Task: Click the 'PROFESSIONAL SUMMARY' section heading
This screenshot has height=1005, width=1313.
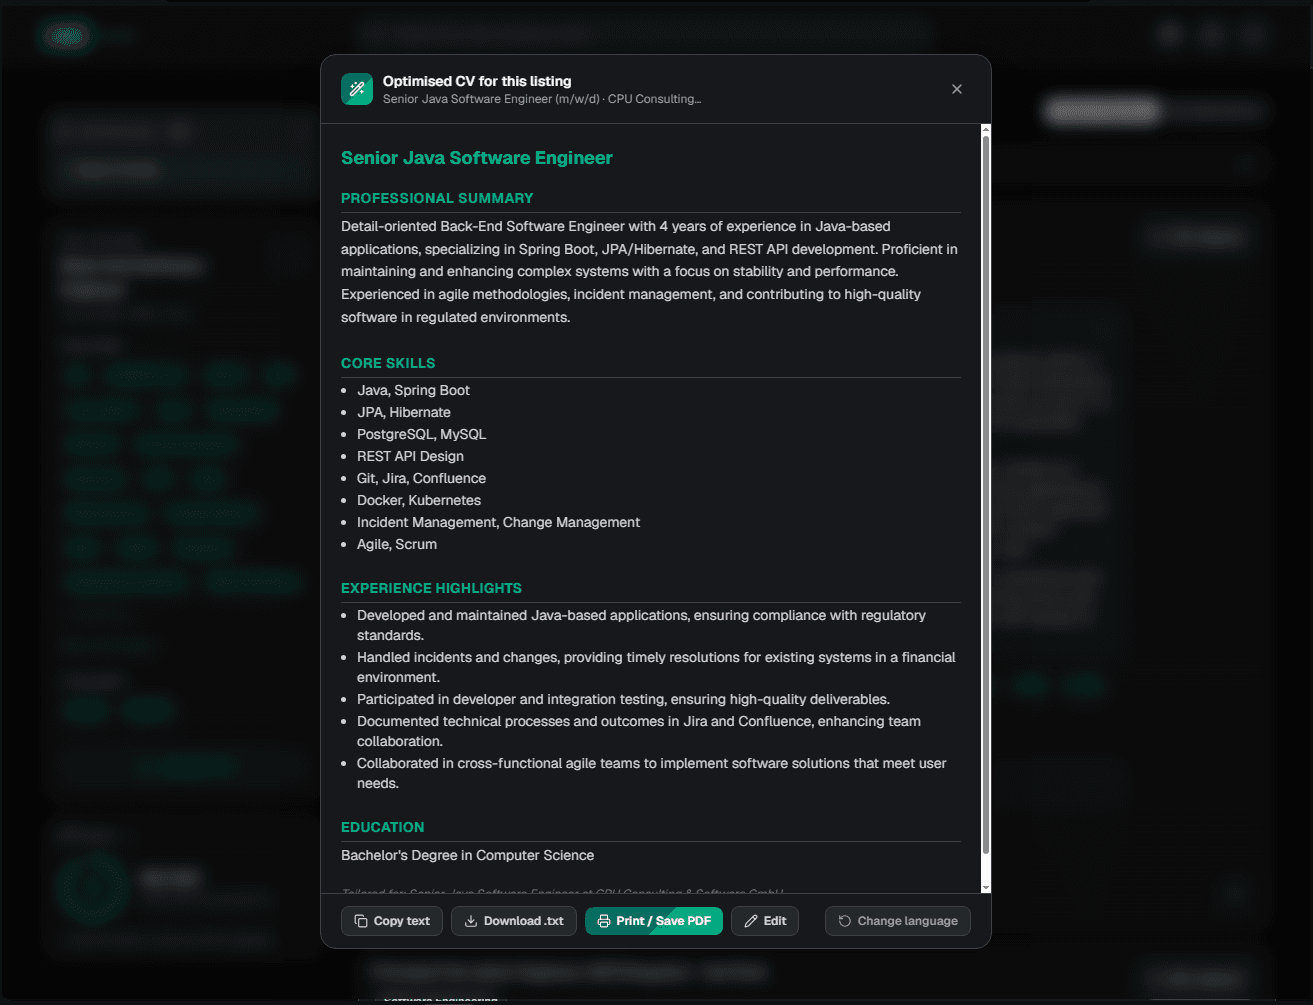Action: point(437,198)
